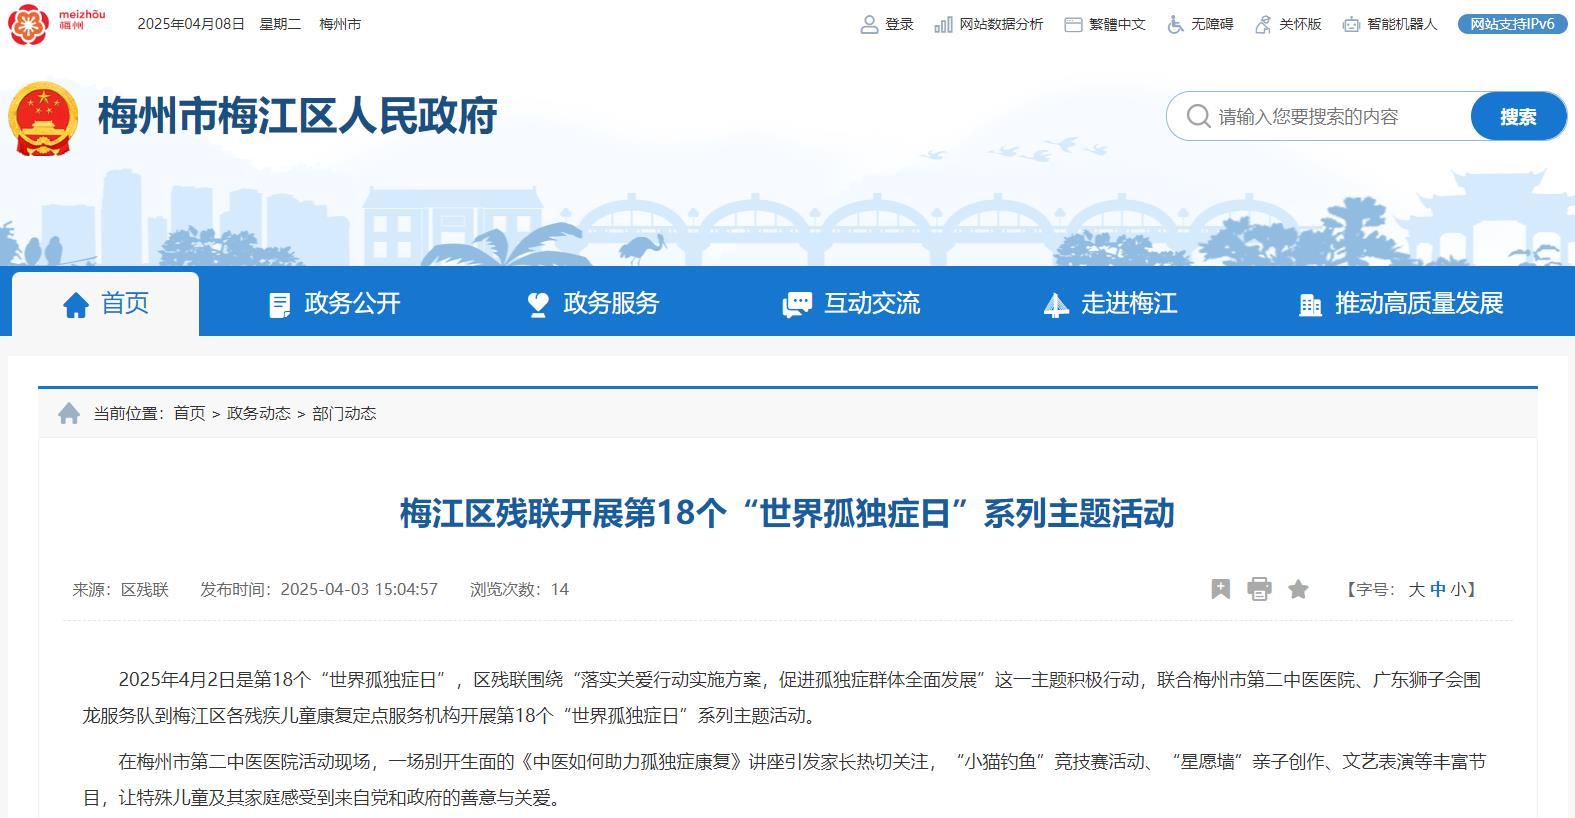Toggle the 关怀版 care version

pyautogui.click(x=1288, y=24)
